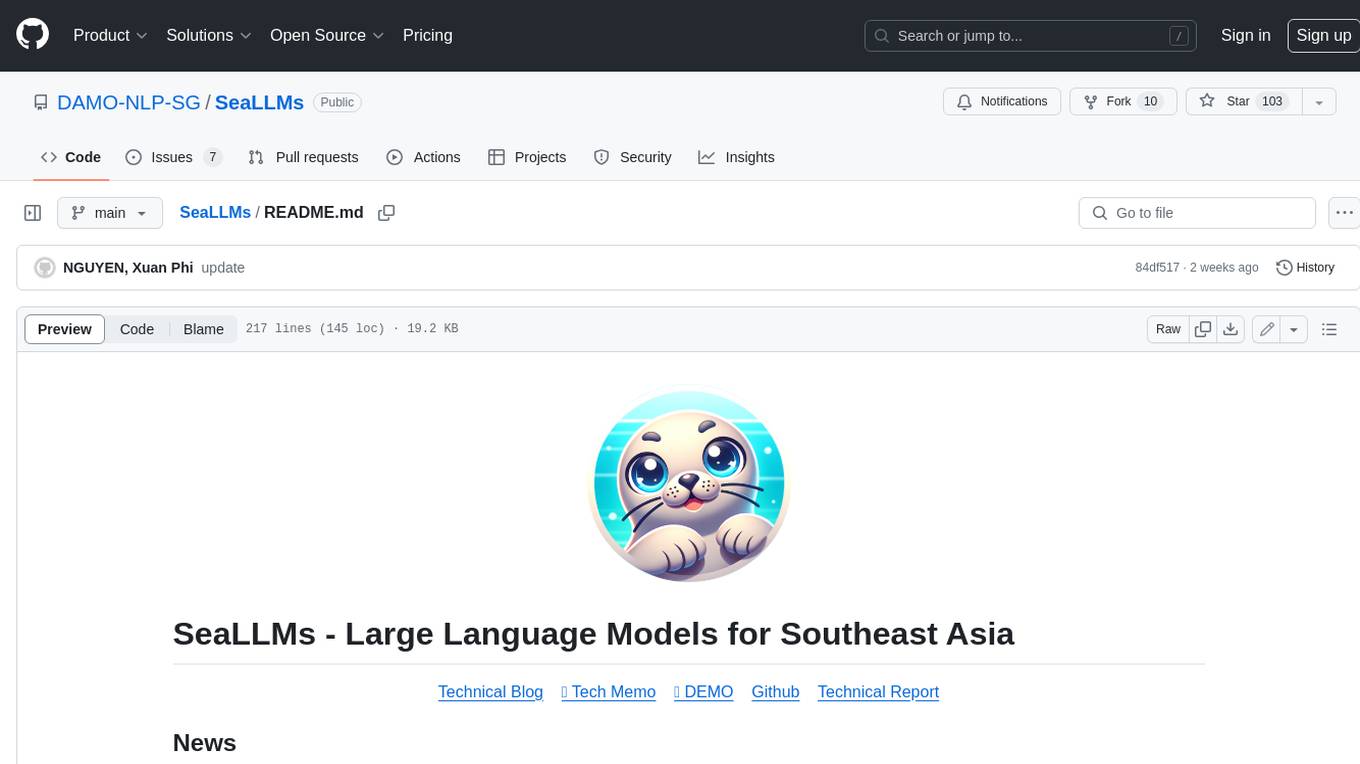This screenshot has width=1360, height=764.
Task: Open the Tech Memo link
Action: point(608,692)
